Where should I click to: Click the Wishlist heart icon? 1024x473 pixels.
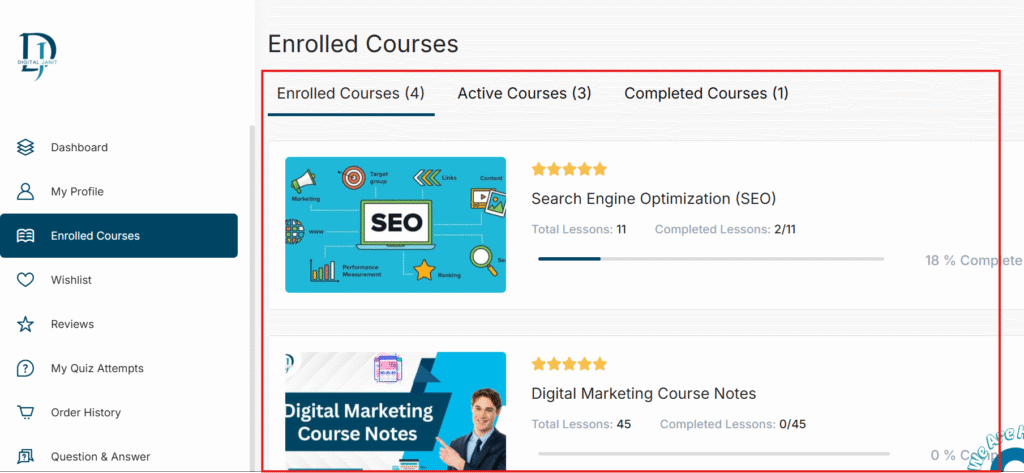(26, 280)
